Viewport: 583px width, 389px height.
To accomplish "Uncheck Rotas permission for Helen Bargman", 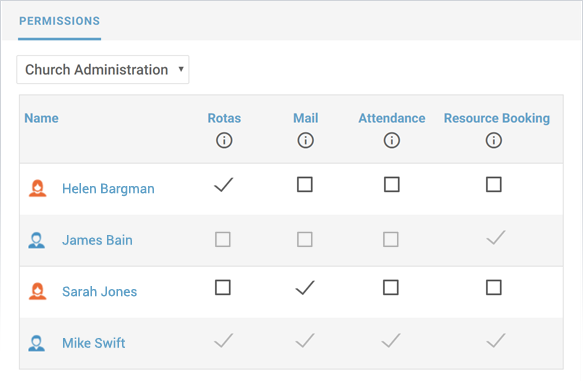I will pos(223,184).
